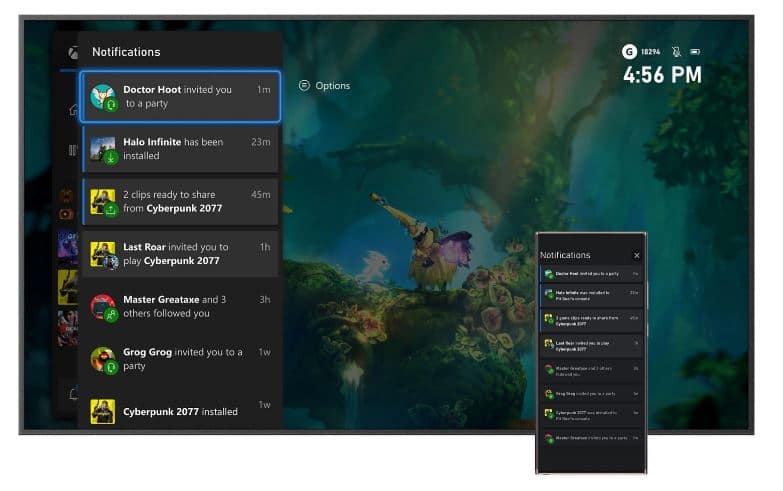This screenshot has width=783, height=491.
Task: Select the yellow Cyberpunk tile in guide sidebar
Action: (68, 287)
